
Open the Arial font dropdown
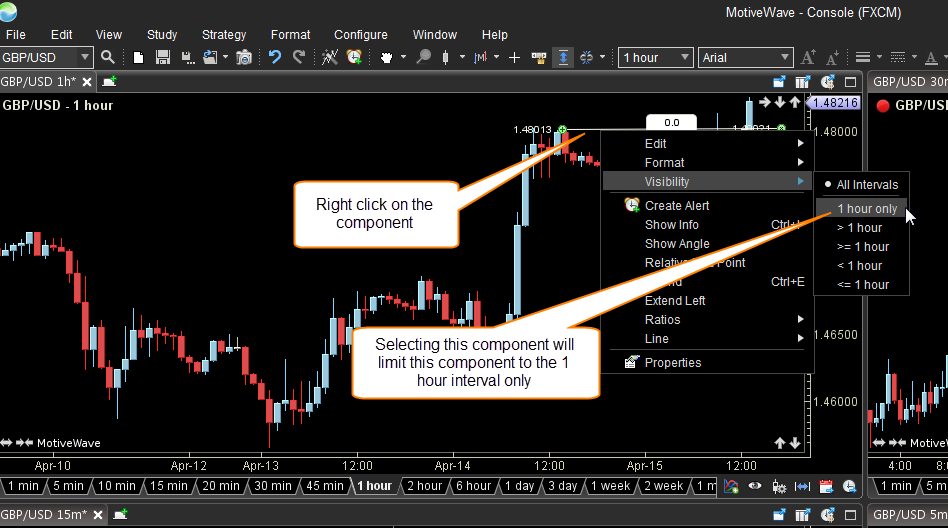(785, 57)
